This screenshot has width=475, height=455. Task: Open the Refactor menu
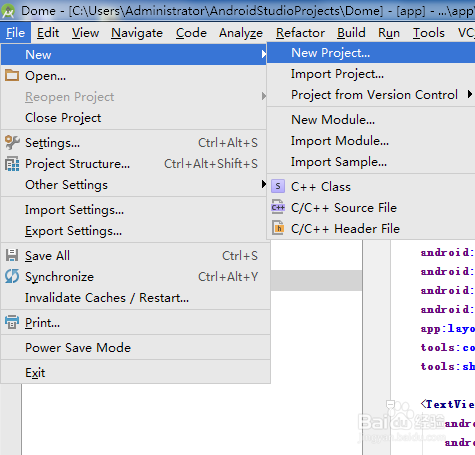click(x=300, y=33)
